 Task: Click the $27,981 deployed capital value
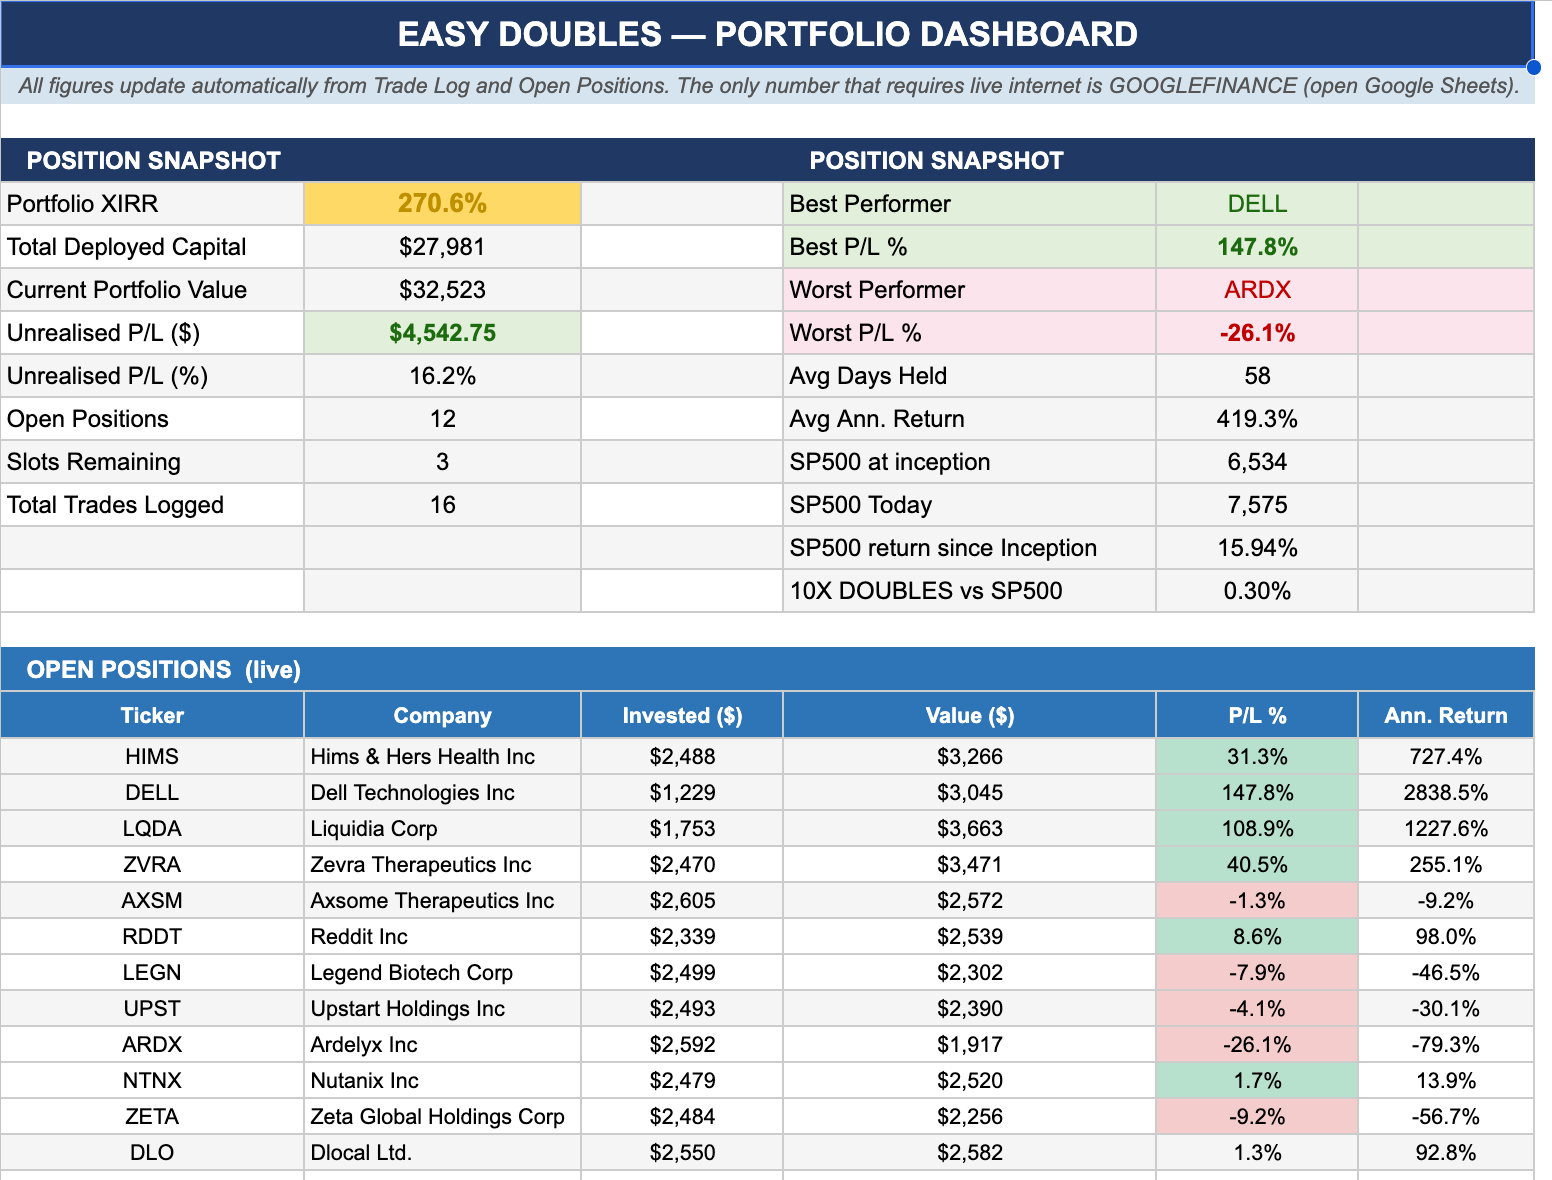coord(442,247)
